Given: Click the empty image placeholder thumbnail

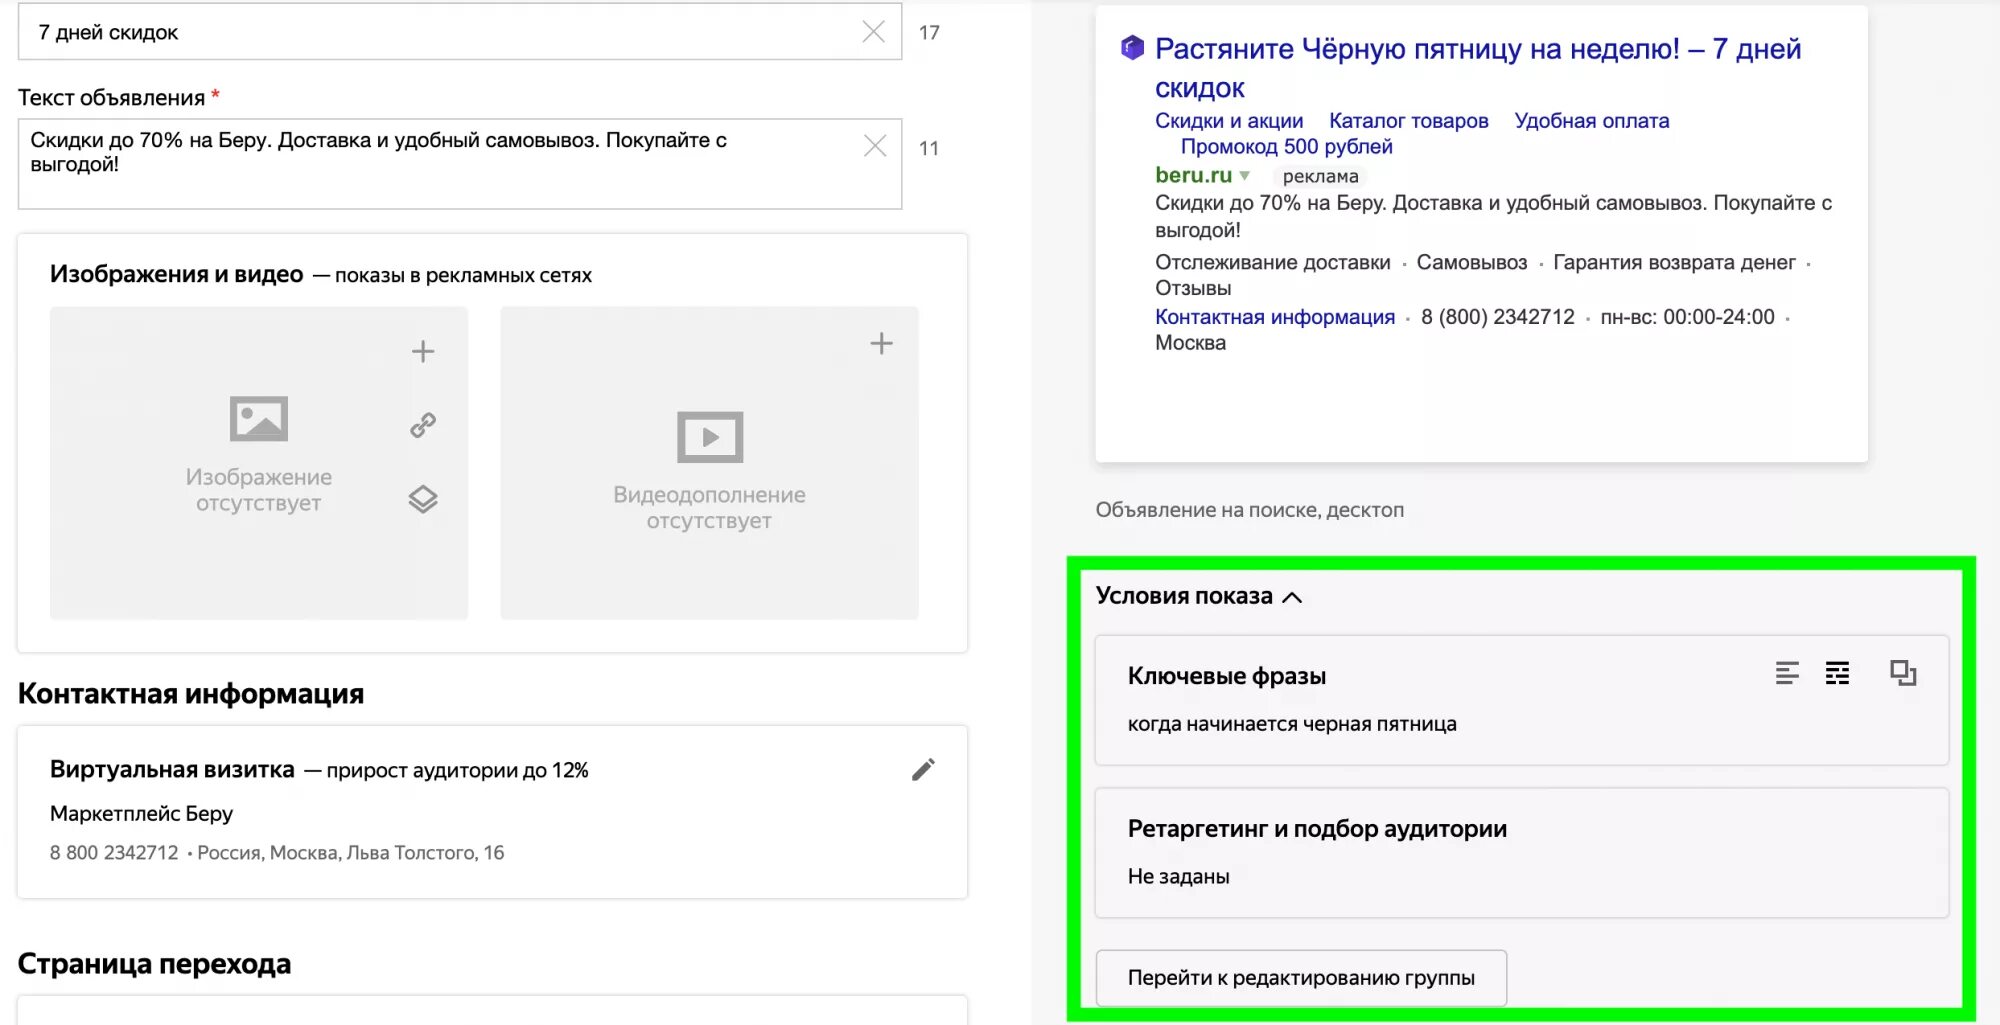Looking at the screenshot, I should tap(258, 462).
